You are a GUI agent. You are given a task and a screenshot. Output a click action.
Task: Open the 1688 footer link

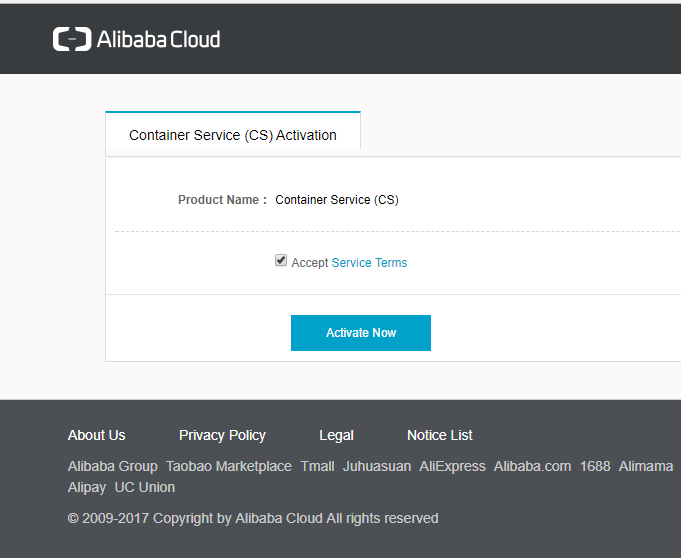click(595, 466)
